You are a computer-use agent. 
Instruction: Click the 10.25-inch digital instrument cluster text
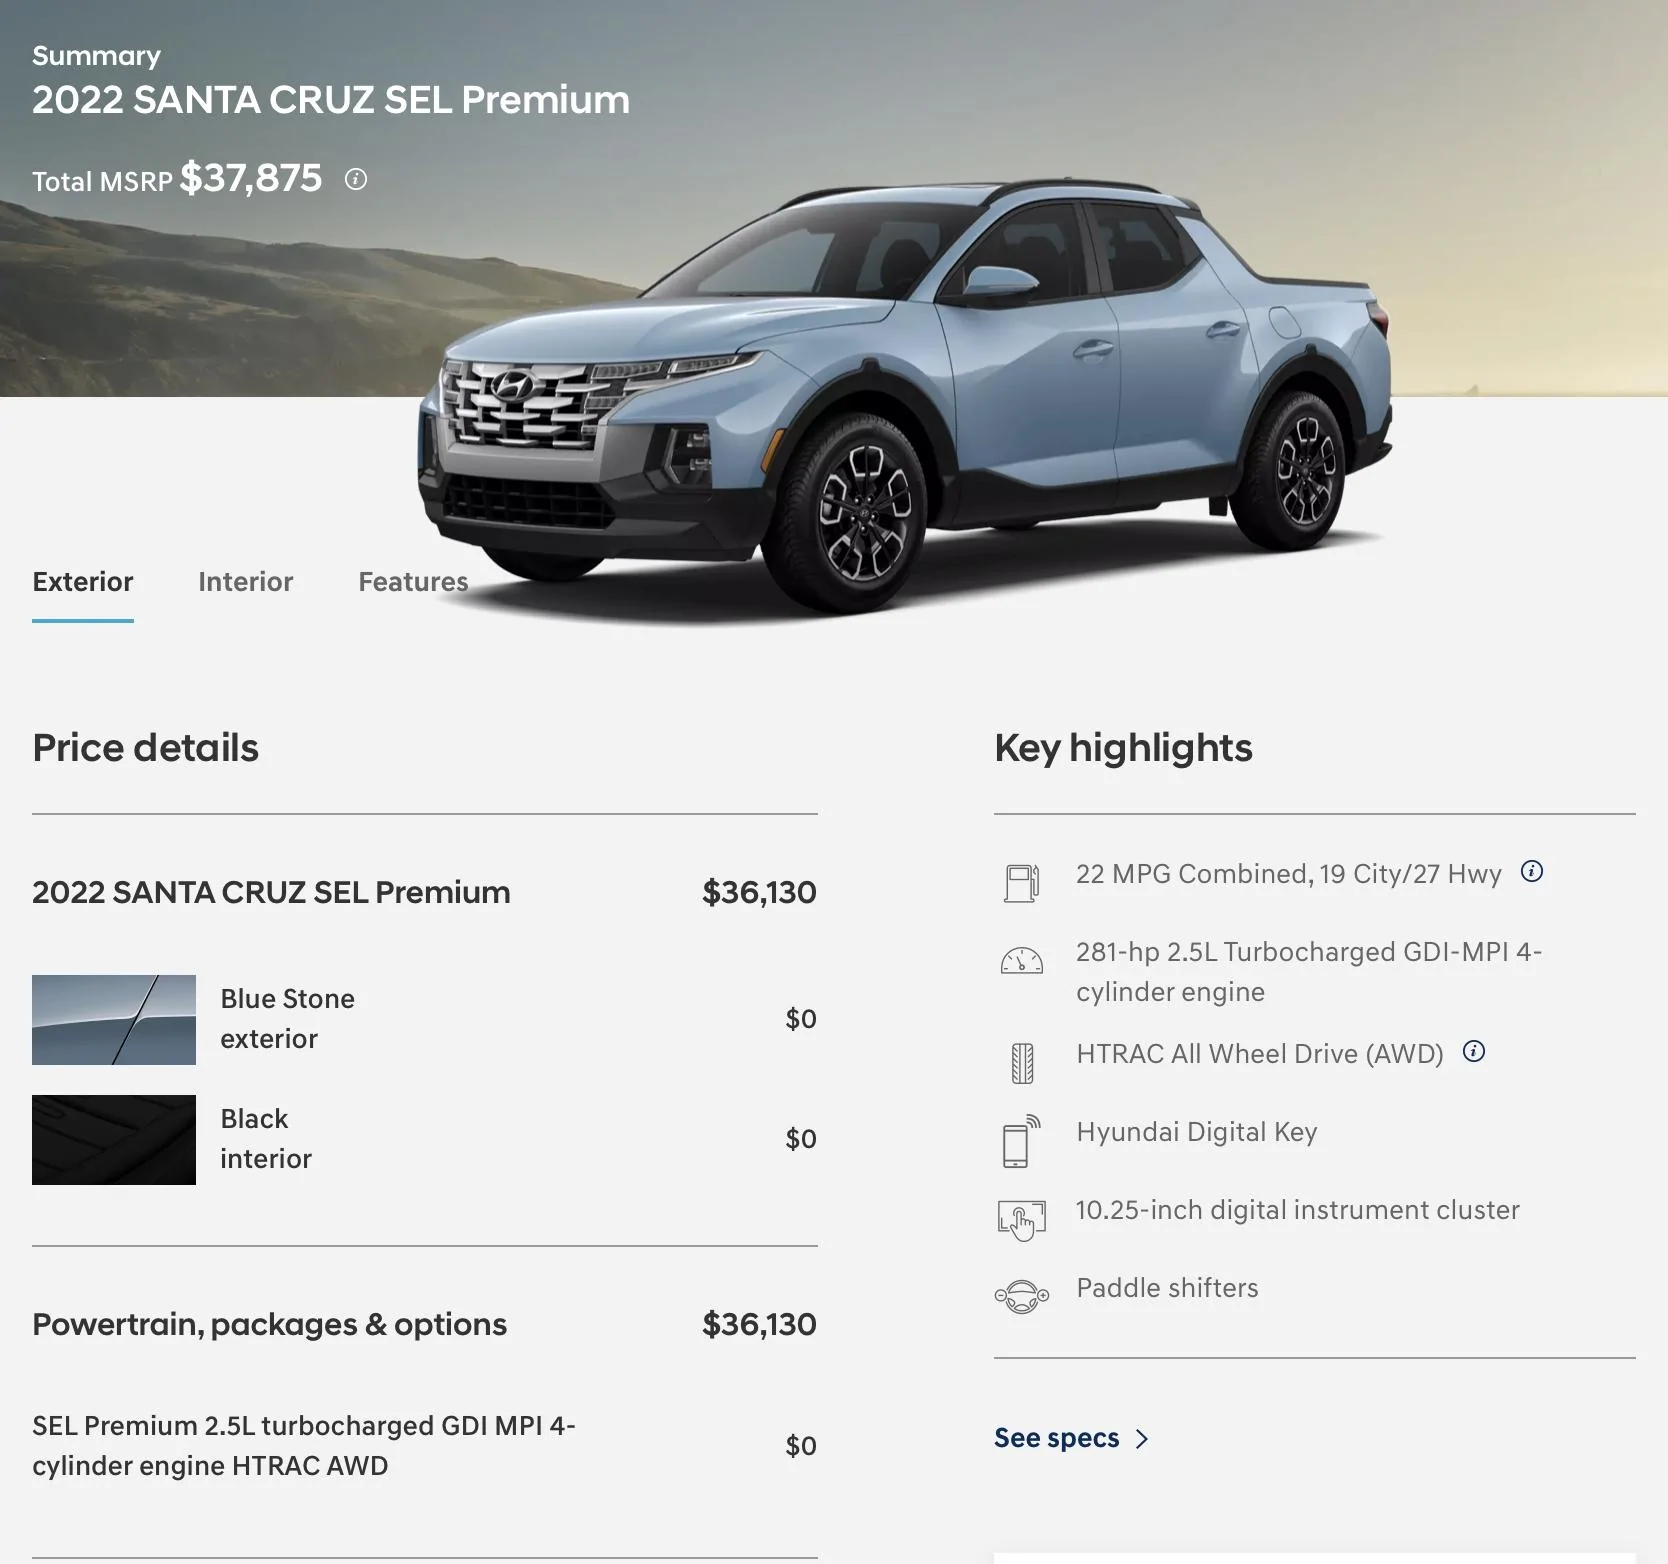pyautogui.click(x=1298, y=1210)
